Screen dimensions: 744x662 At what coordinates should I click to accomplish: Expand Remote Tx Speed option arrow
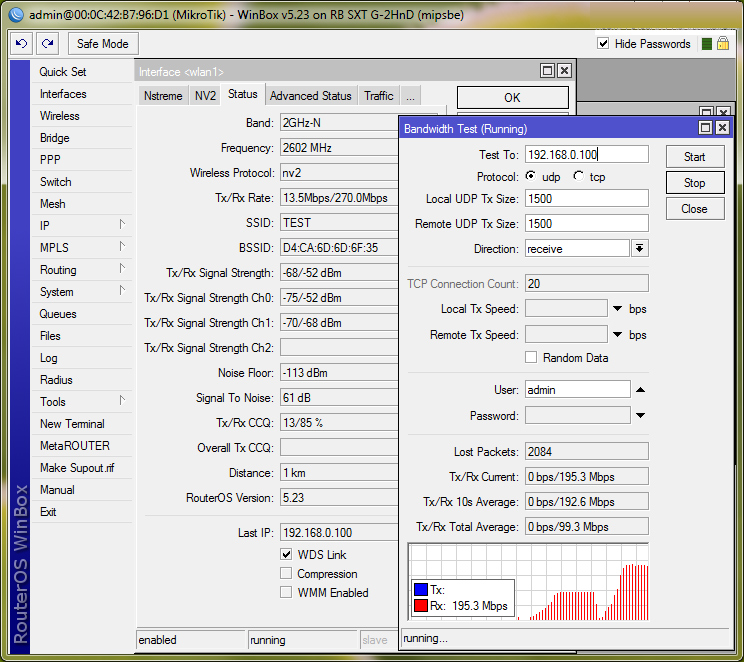(617, 335)
